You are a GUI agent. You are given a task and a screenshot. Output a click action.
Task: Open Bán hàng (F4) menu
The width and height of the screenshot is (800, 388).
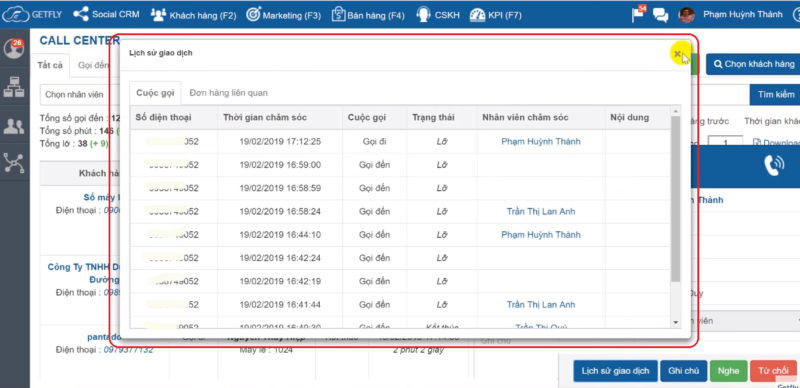click(368, 15)
